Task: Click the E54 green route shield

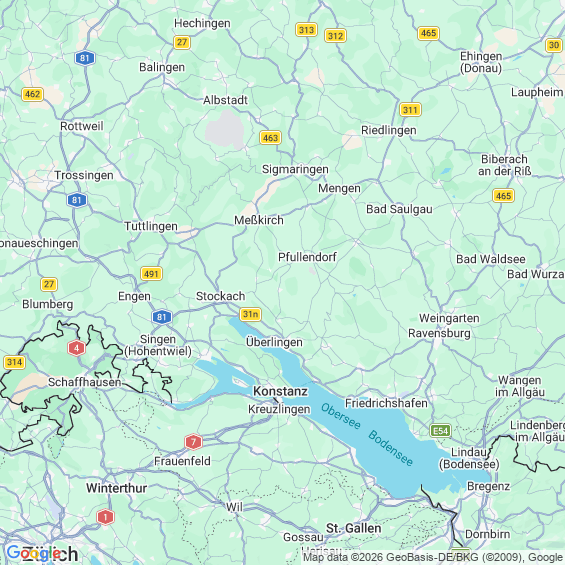Action: click(440, 431)
